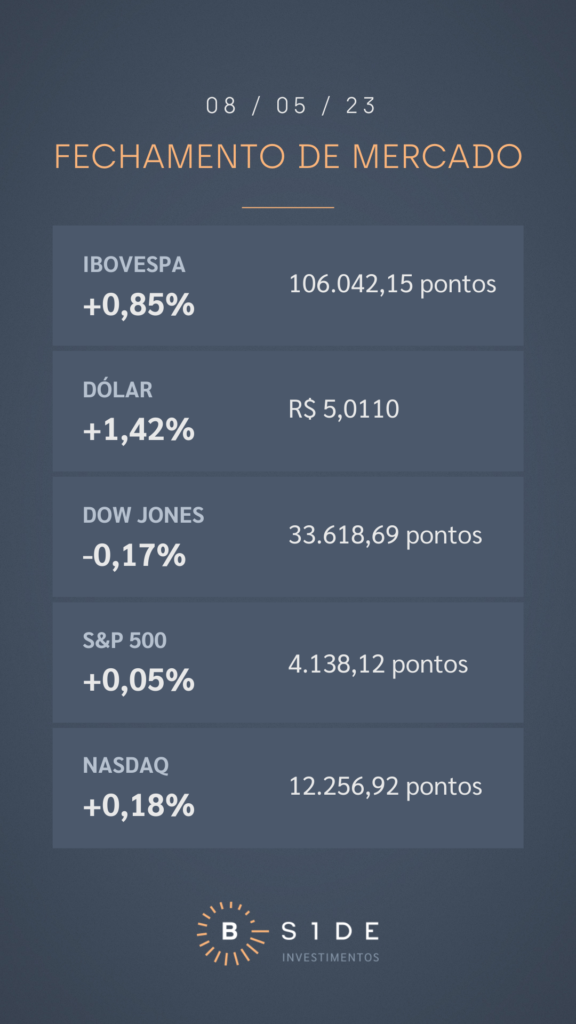Click the 4.138,12 pontos value
This screenshot has width=576, height=1024.
coord(378,664)
